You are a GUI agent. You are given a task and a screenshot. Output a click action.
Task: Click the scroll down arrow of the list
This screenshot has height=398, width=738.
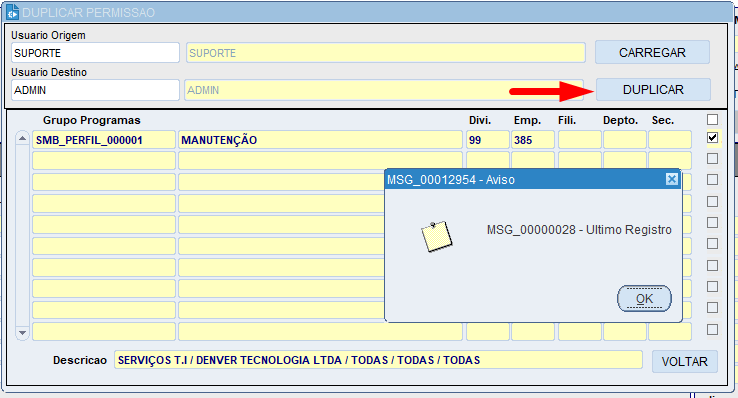pos(22,333)
